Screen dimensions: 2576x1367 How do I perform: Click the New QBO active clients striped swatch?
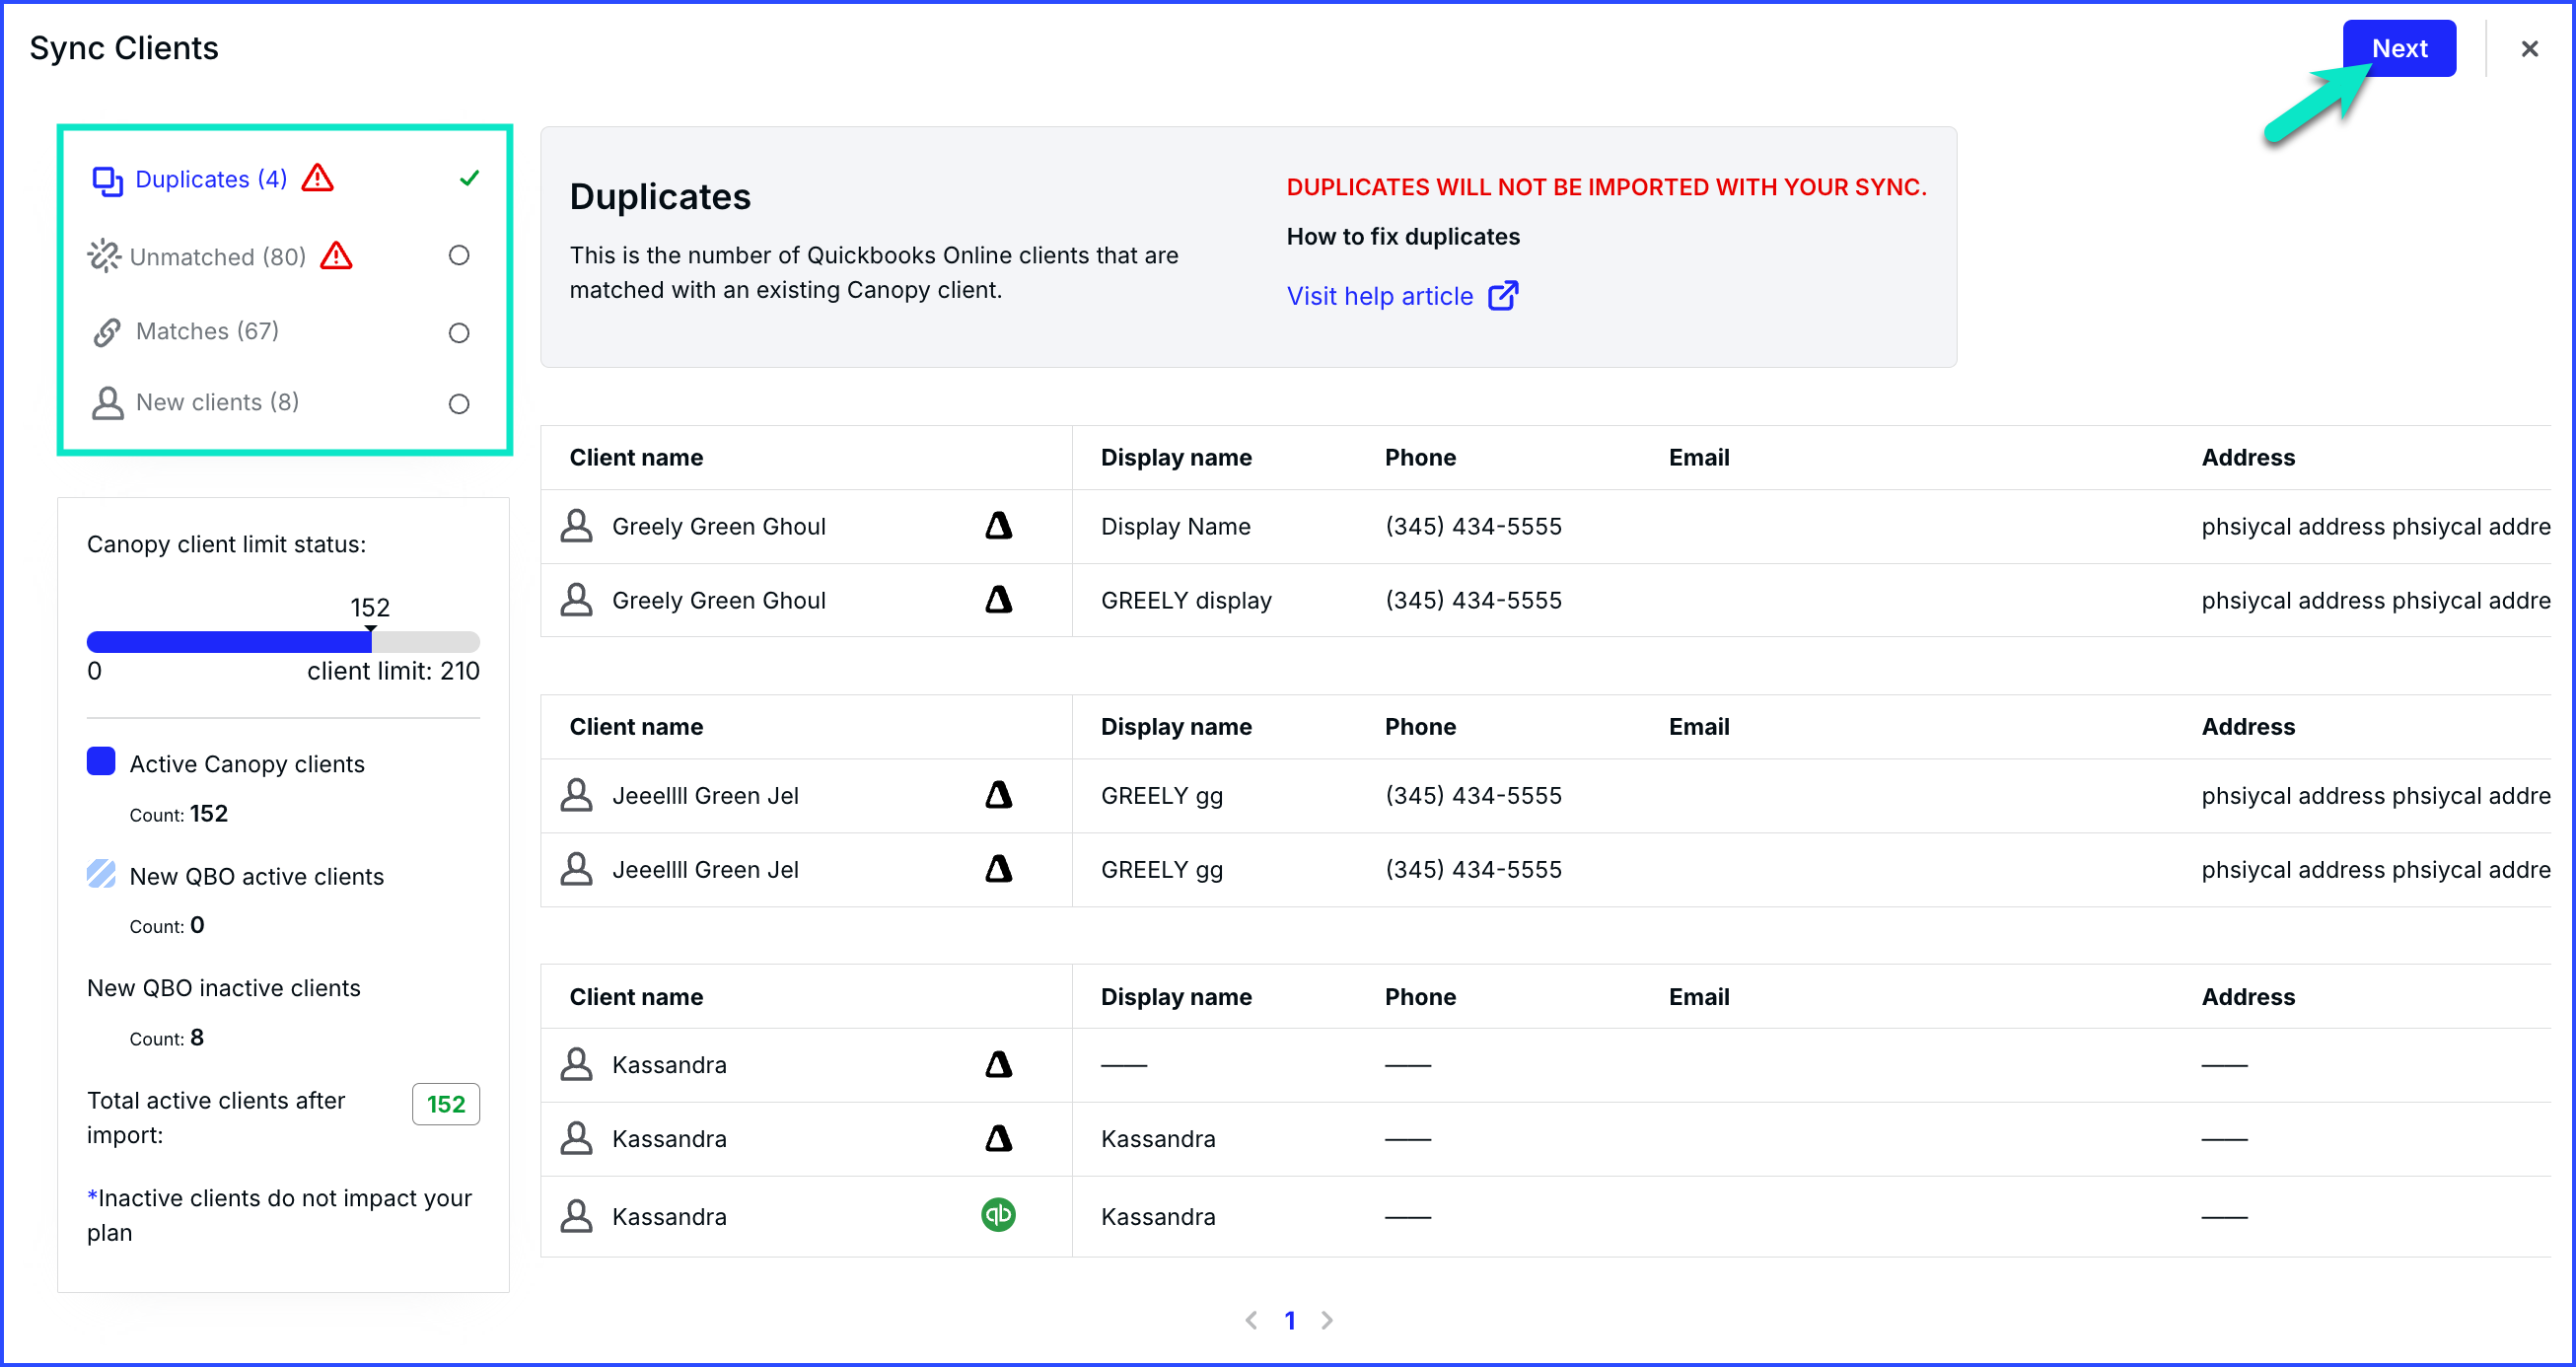pos(101,874)
